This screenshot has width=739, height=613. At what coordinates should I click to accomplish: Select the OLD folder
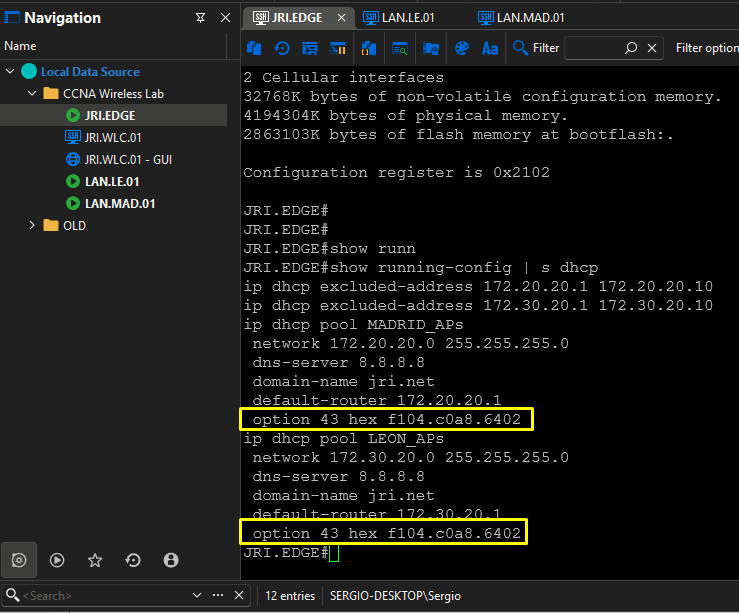(x=74, y=226)
